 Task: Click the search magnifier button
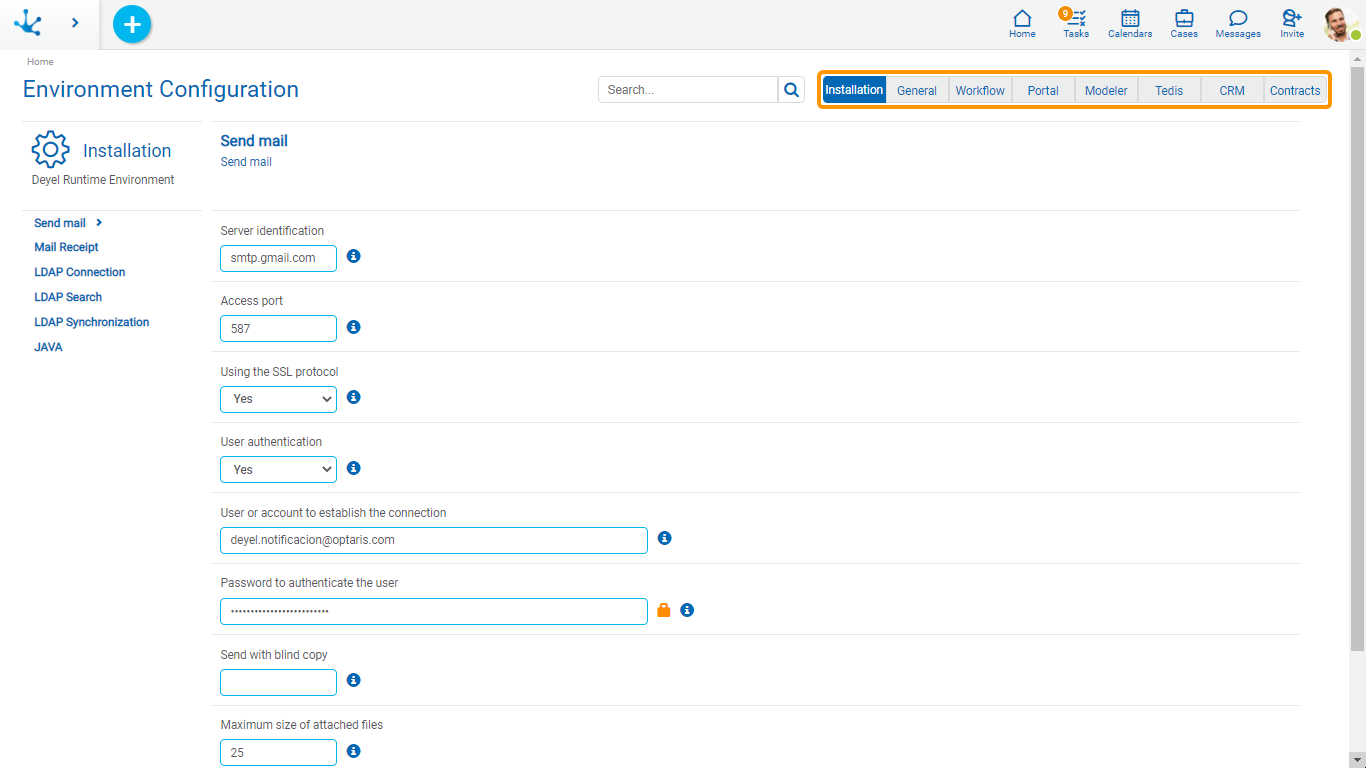pyautogui.click(x=791, y=90)
